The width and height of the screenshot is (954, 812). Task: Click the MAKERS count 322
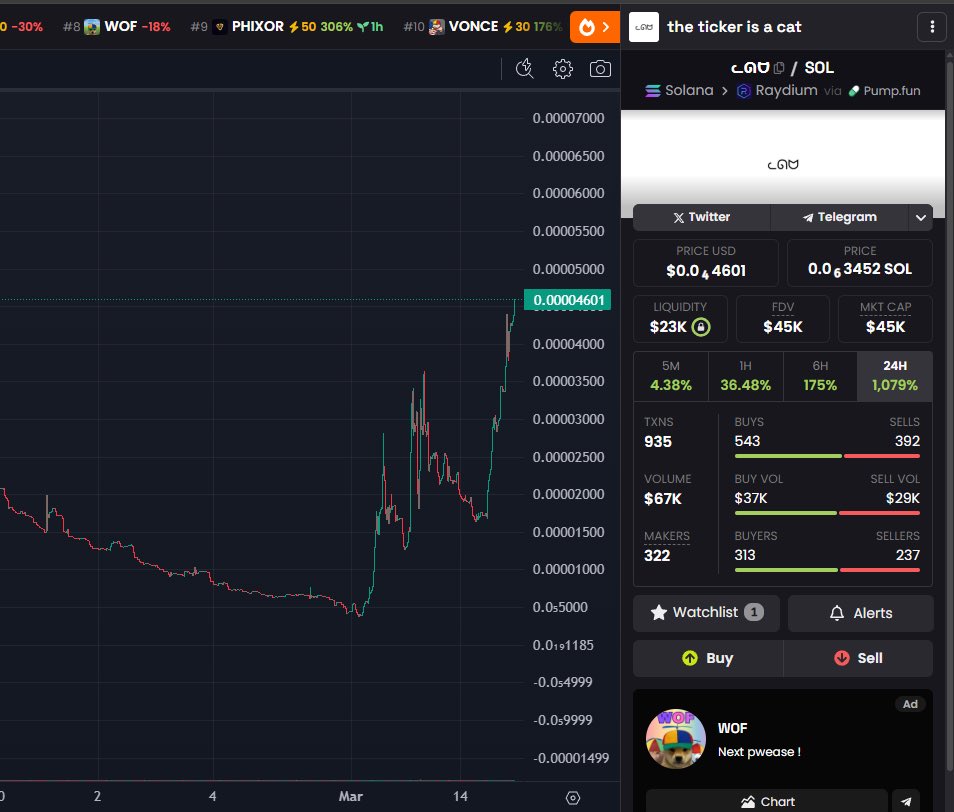tap(657, 555)
